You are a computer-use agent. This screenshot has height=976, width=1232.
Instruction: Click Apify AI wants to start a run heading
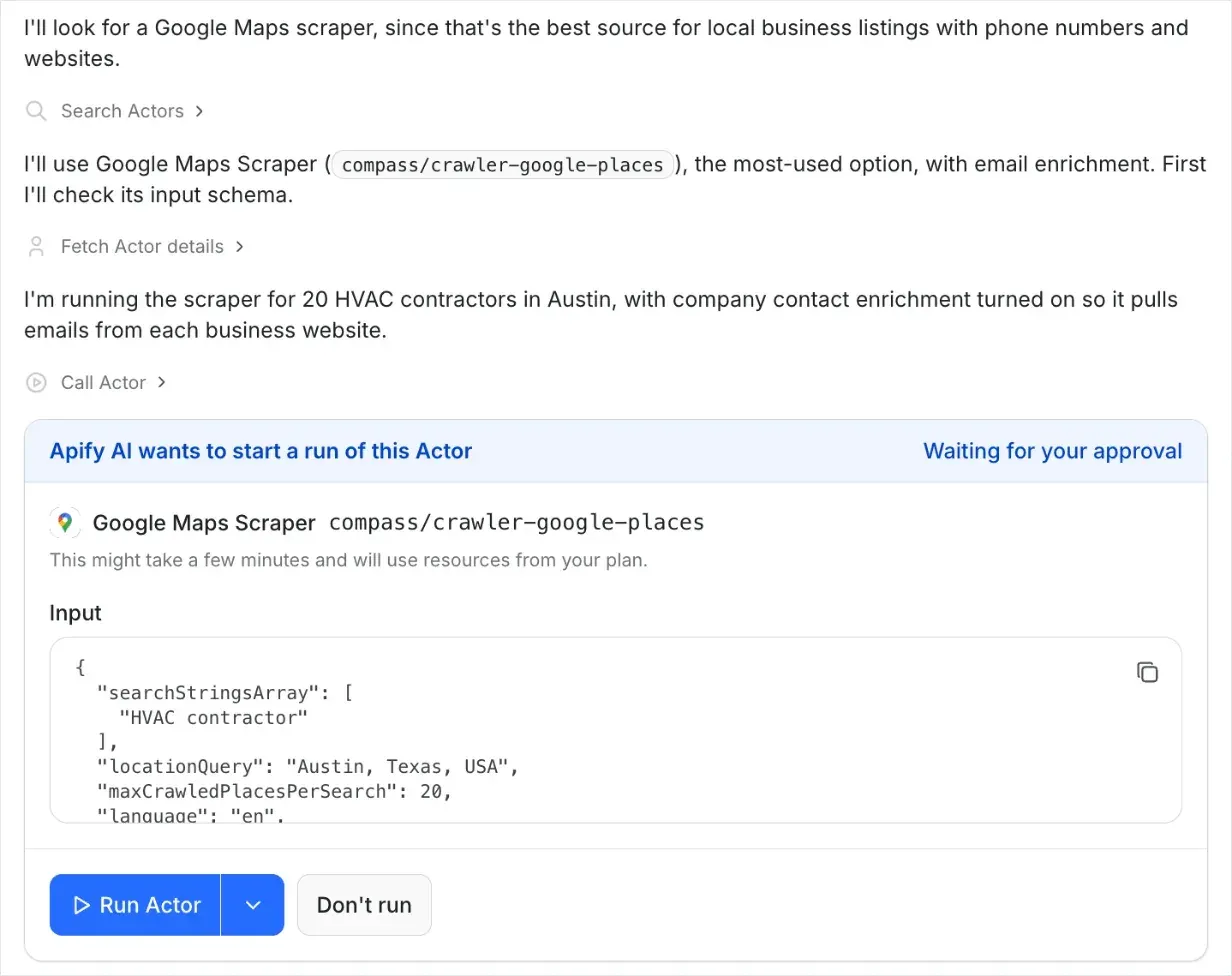(x=261, y=451)
